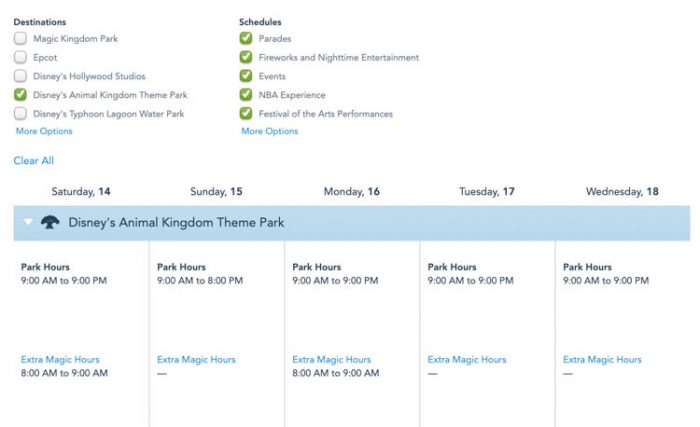
Task: Select the Saturday, 14 column header
Action: click(x=81, y=191)
